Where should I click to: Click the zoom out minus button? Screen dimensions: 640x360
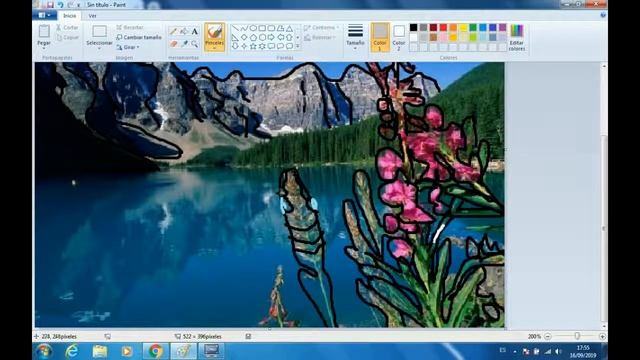(548, 336)
